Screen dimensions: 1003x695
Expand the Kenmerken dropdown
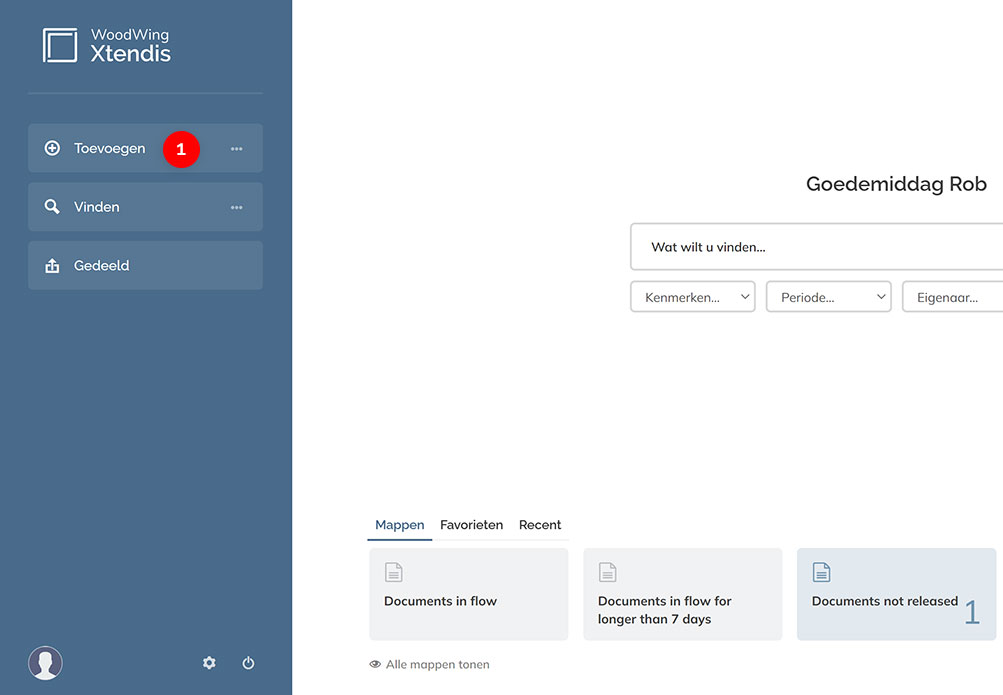[x=692, y=297]
